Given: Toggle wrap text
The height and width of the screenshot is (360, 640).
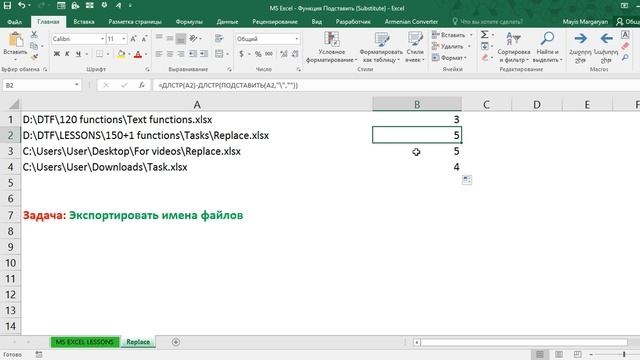Looking at the screenshot, I should [219, 39].
